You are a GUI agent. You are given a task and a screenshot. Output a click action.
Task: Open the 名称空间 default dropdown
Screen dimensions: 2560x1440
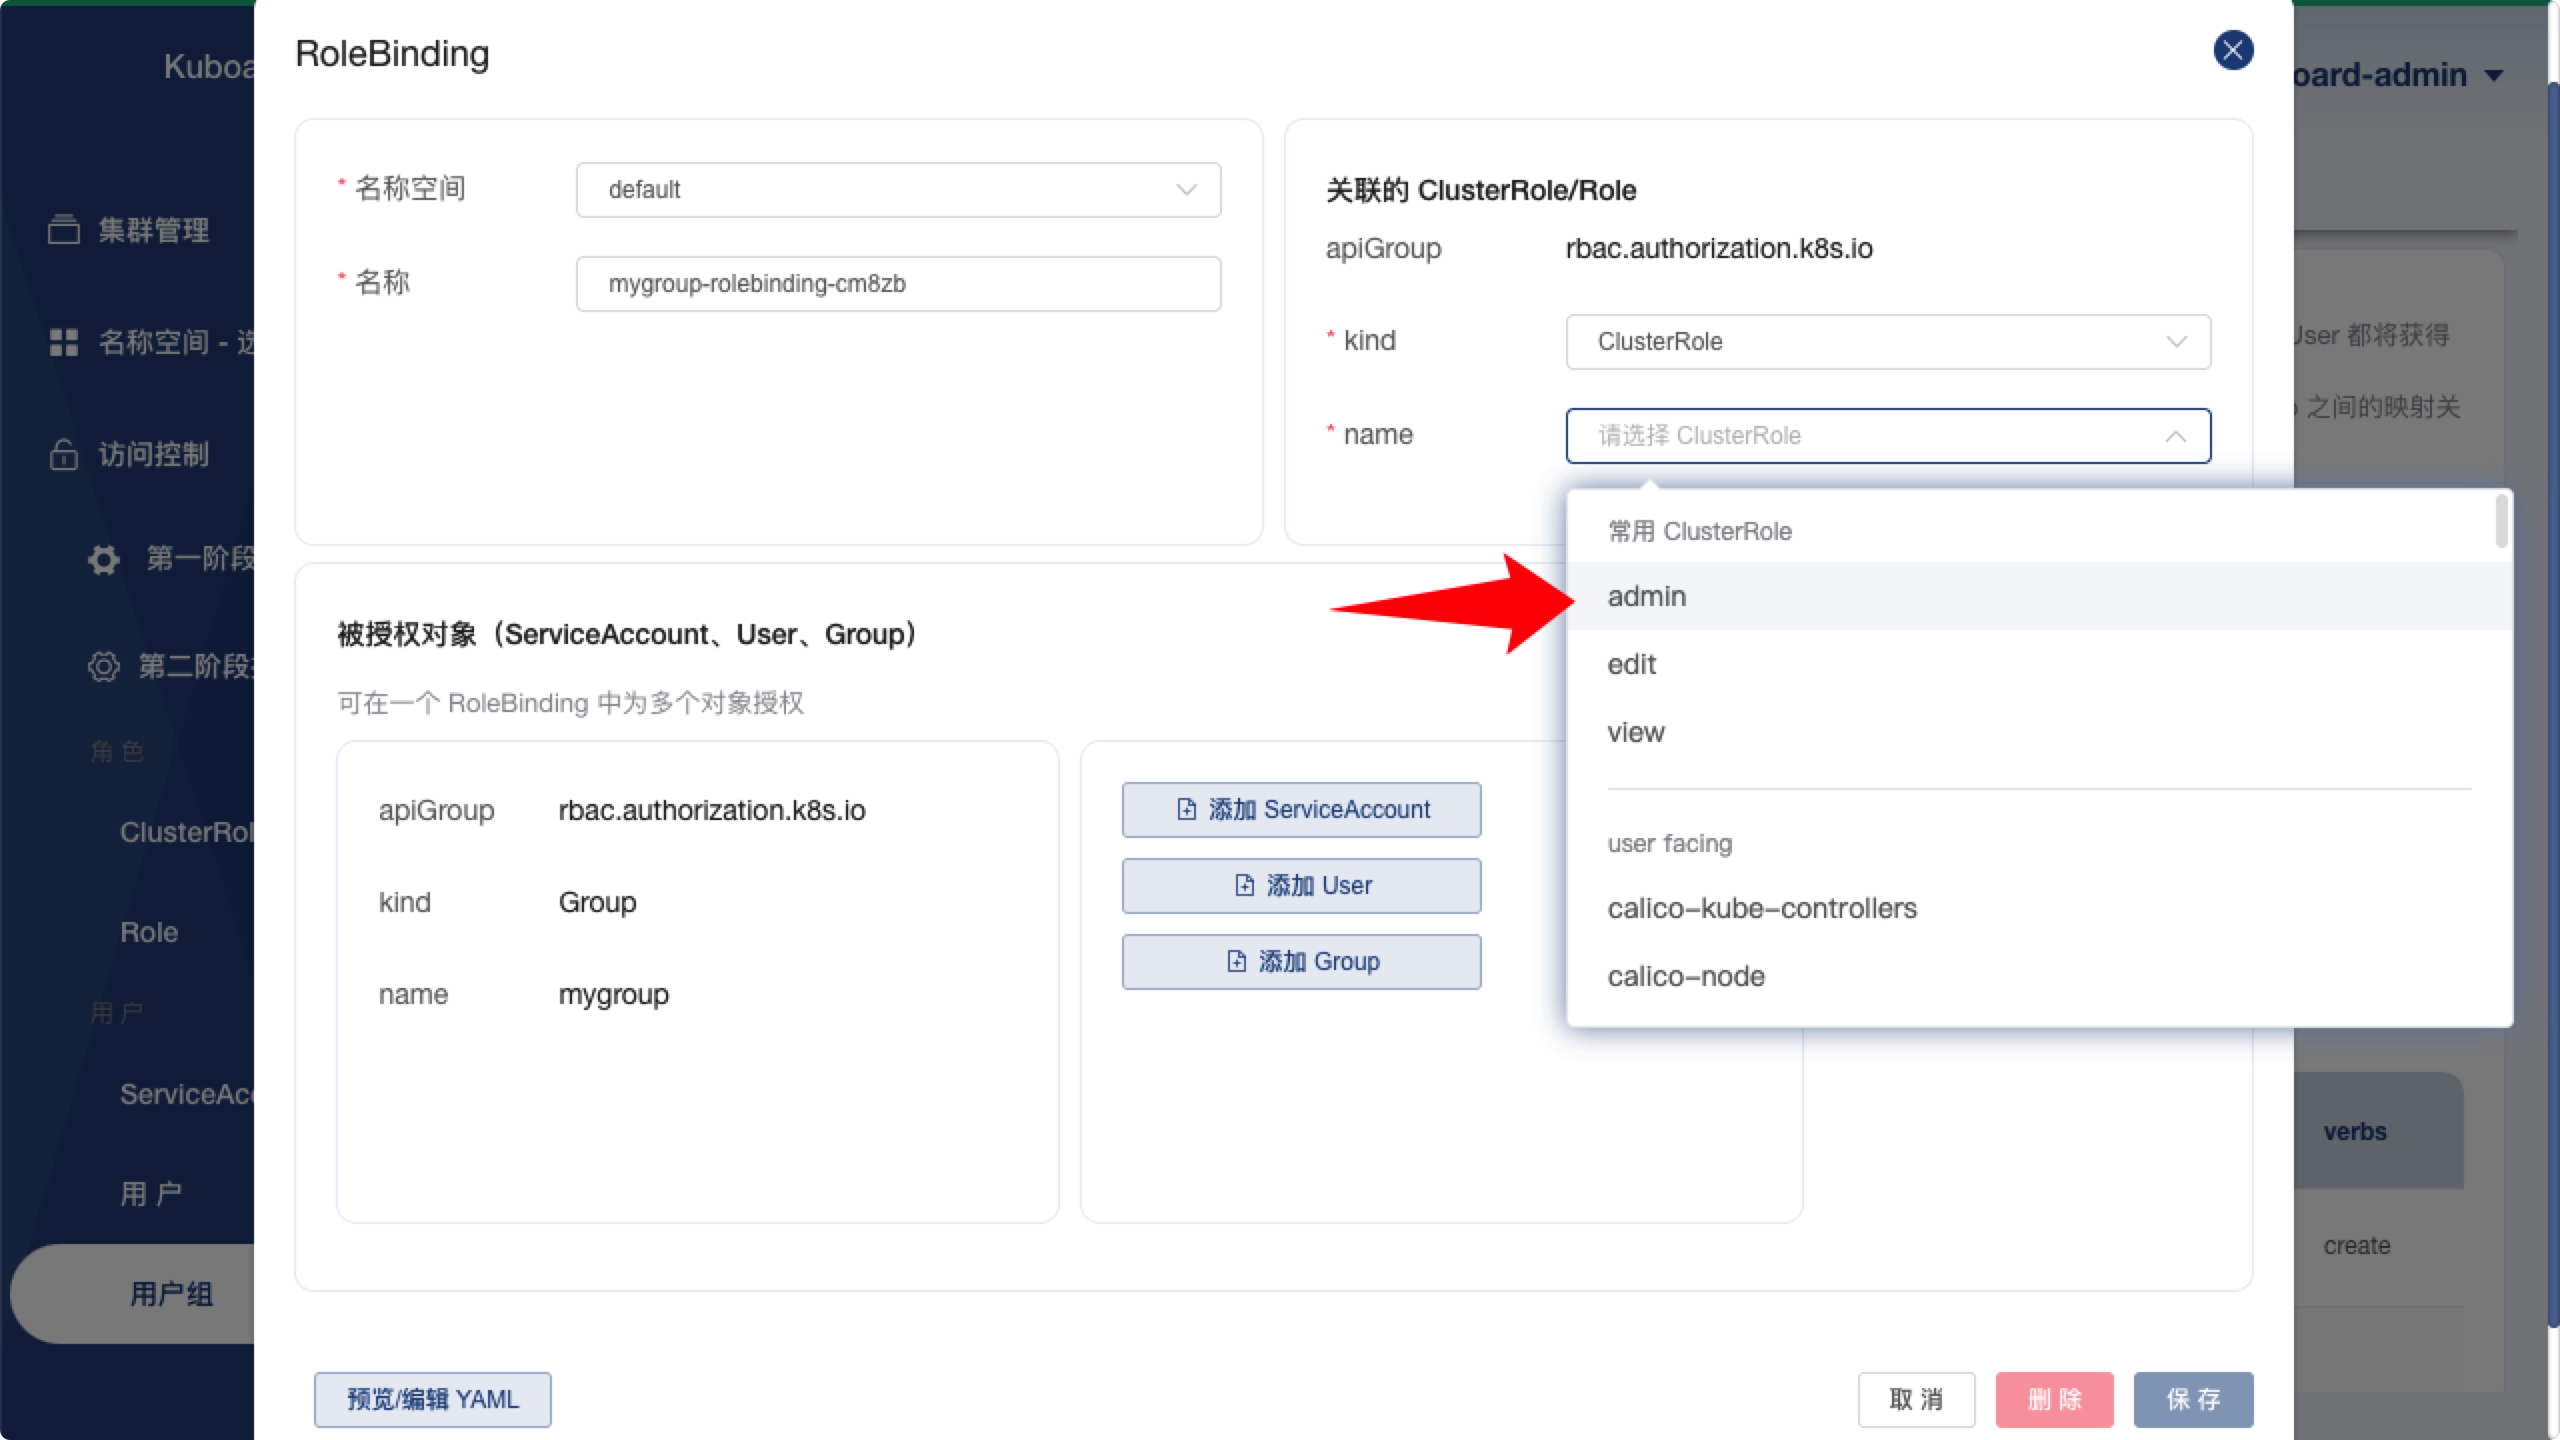pos(898,190)
